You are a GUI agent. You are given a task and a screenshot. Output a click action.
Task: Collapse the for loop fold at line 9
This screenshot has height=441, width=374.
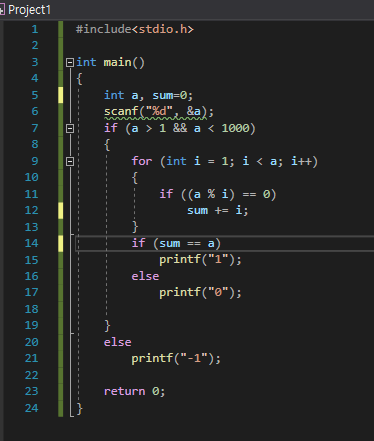point(70,161)
